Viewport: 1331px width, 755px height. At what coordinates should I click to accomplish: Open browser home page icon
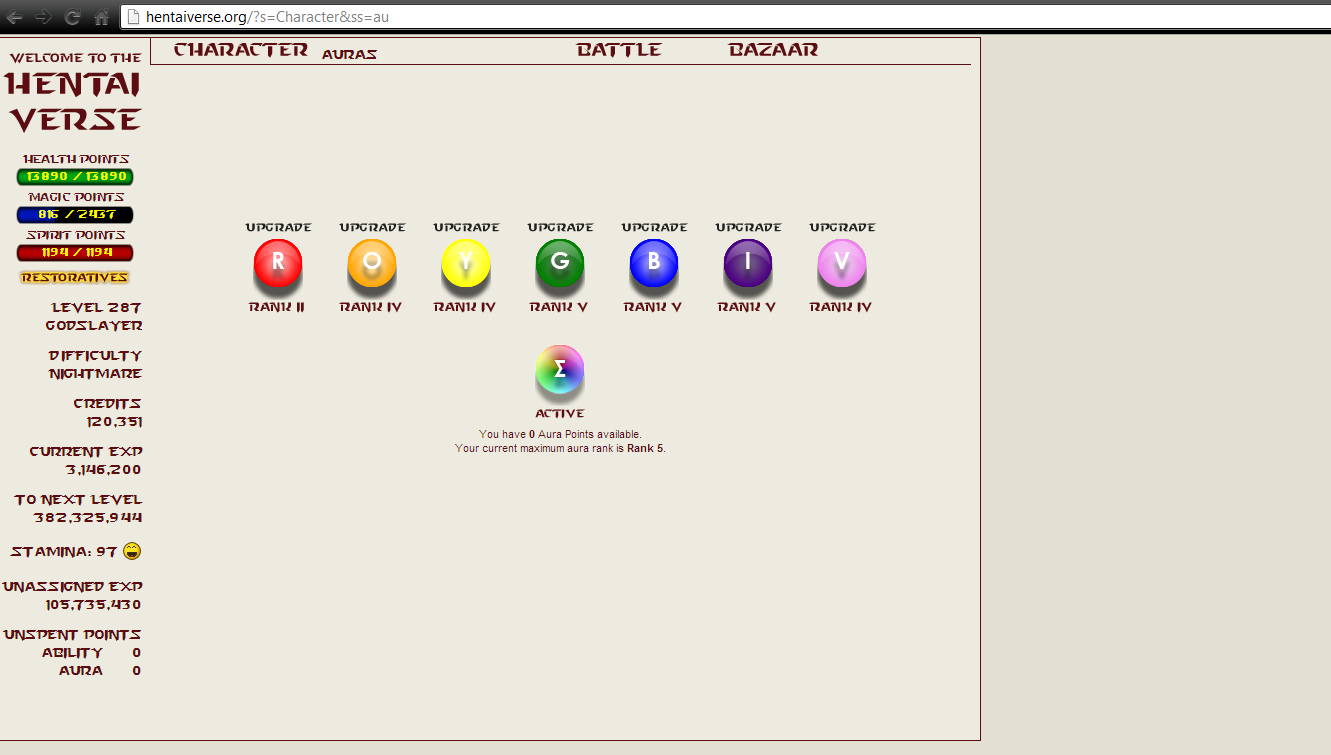pos(101,17)
